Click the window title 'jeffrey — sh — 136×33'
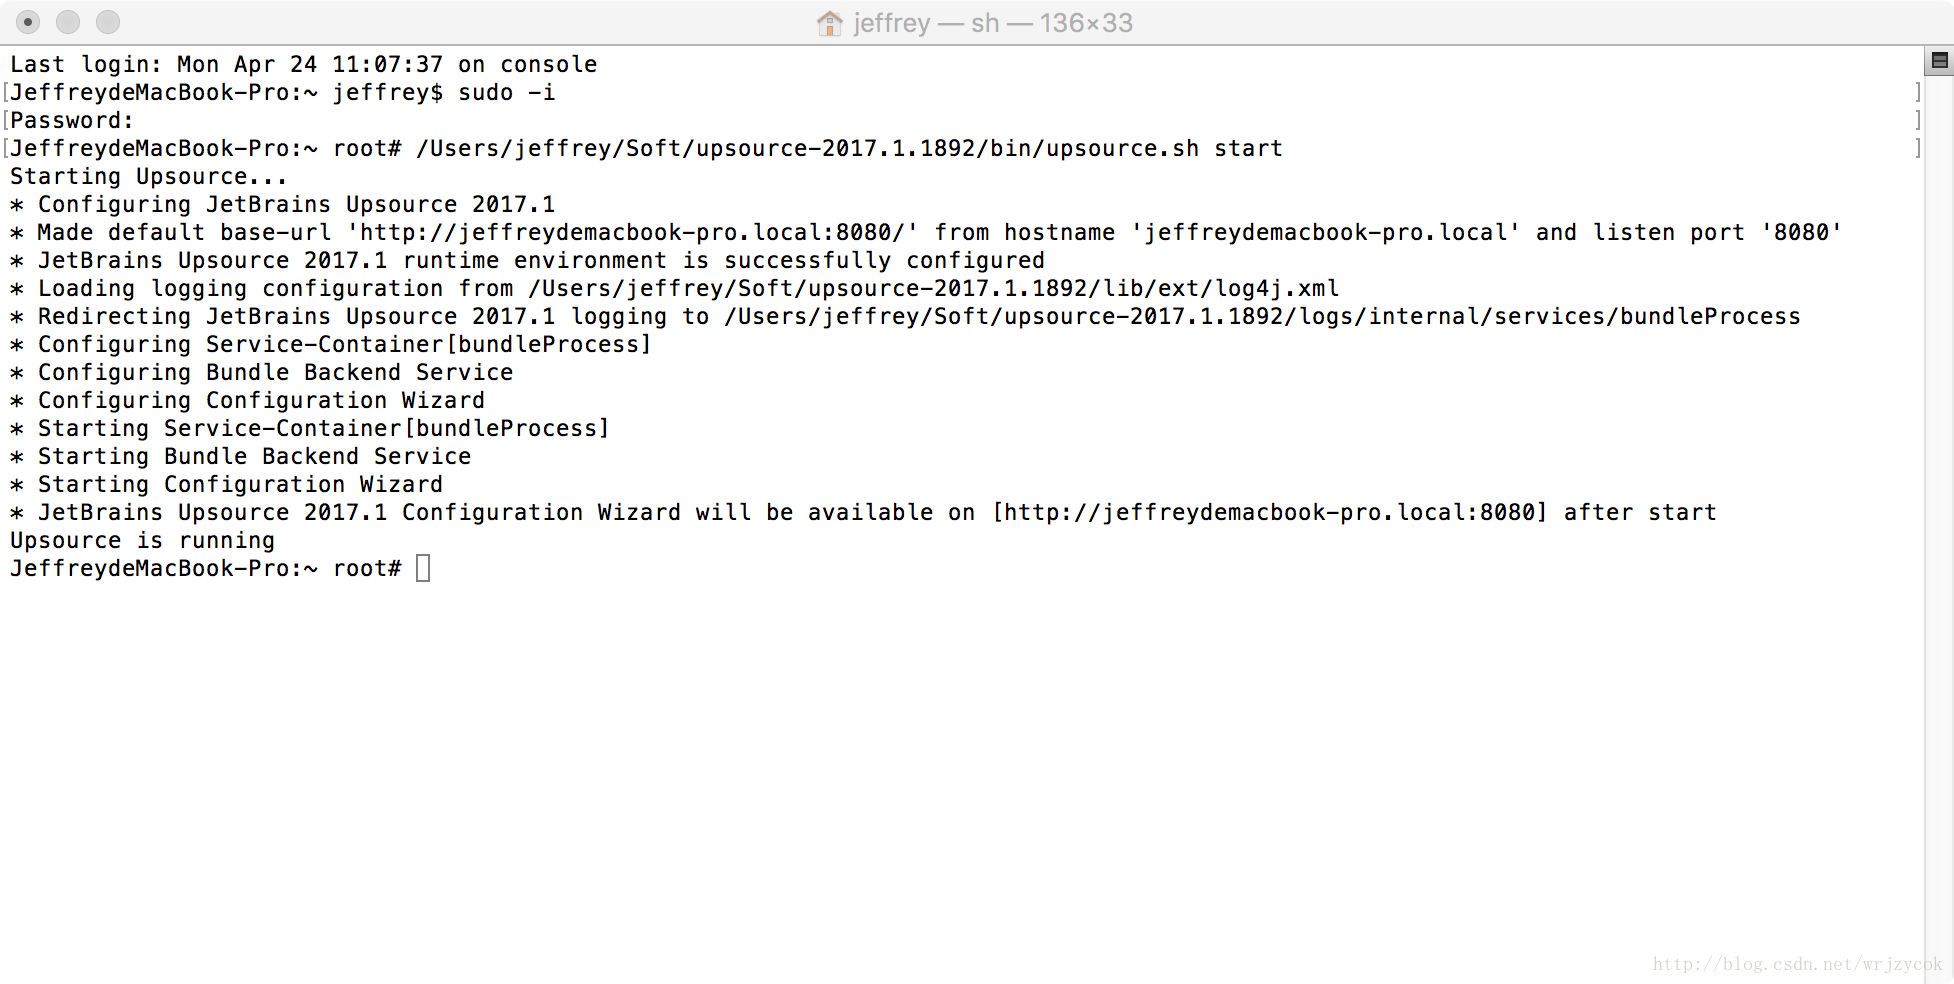 coord(993,23)
